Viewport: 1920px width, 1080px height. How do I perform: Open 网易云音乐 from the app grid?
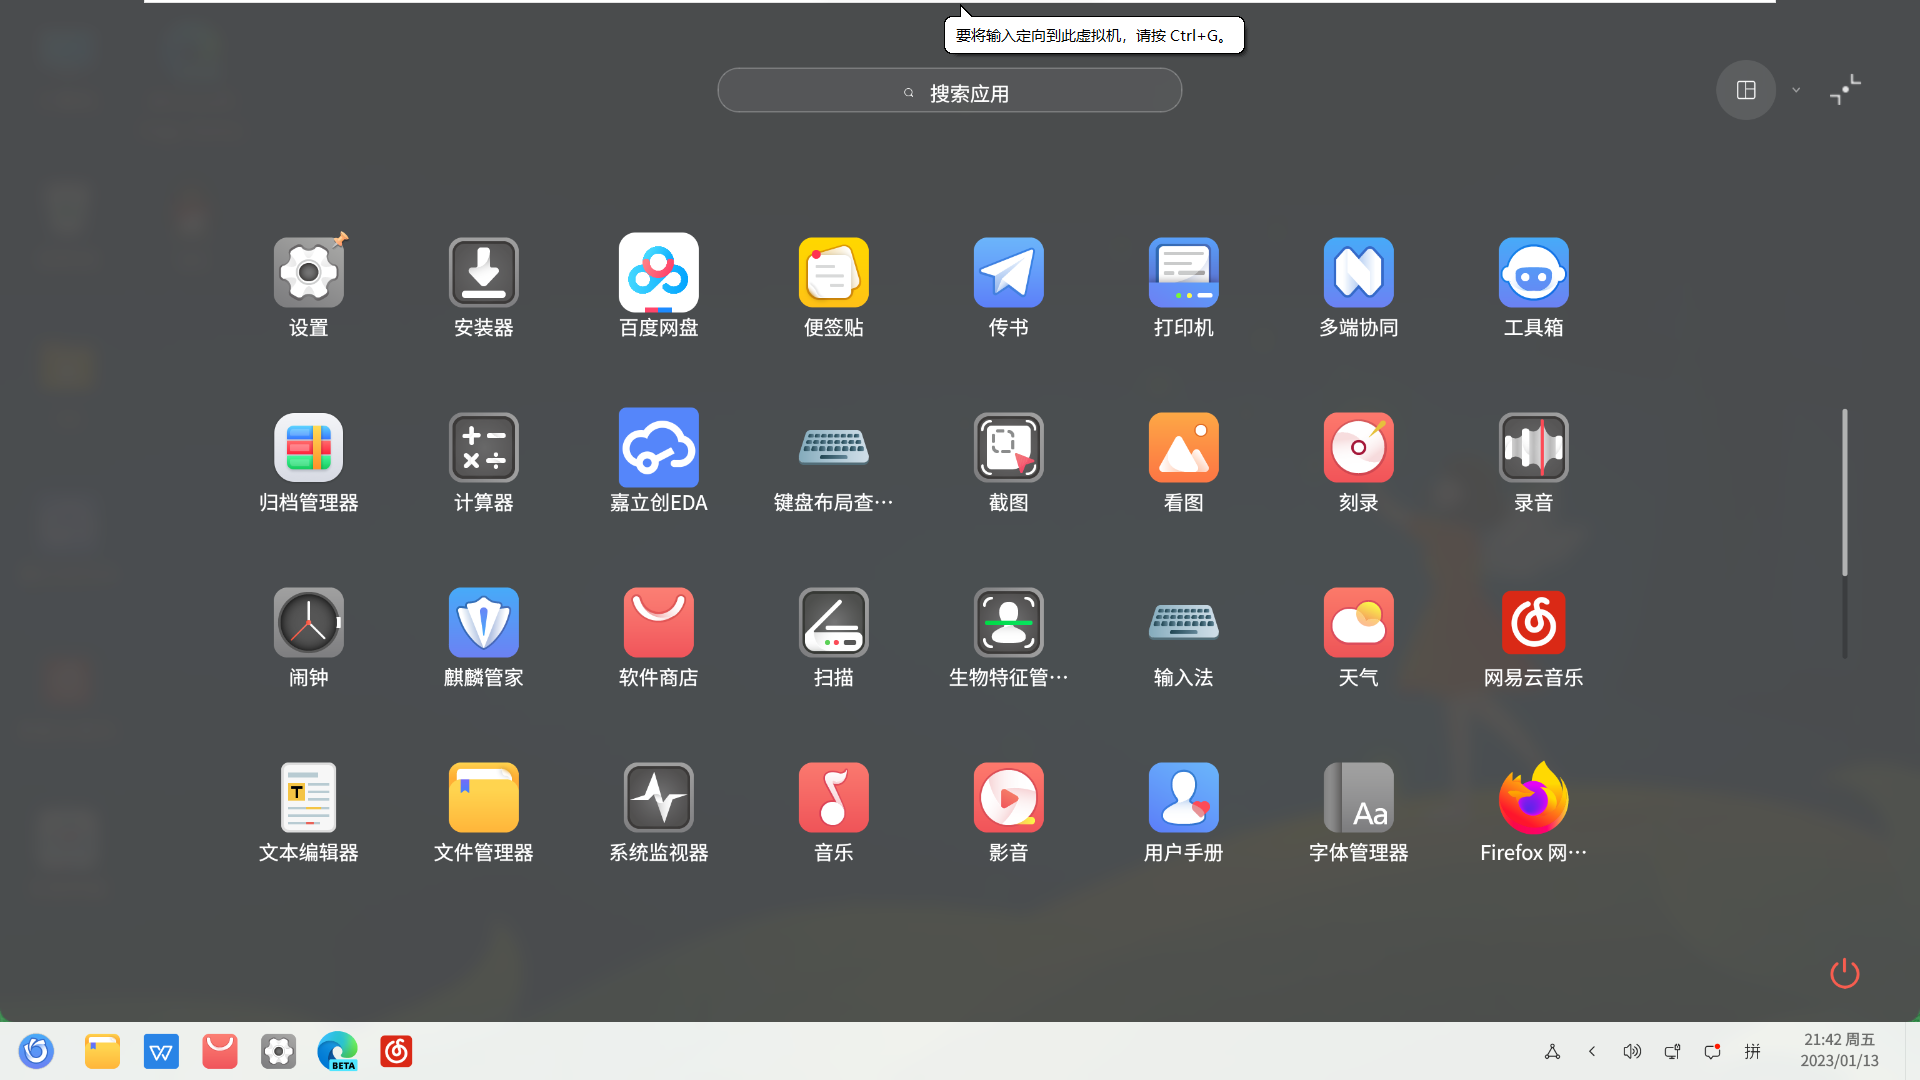(x=1533, y=623)
